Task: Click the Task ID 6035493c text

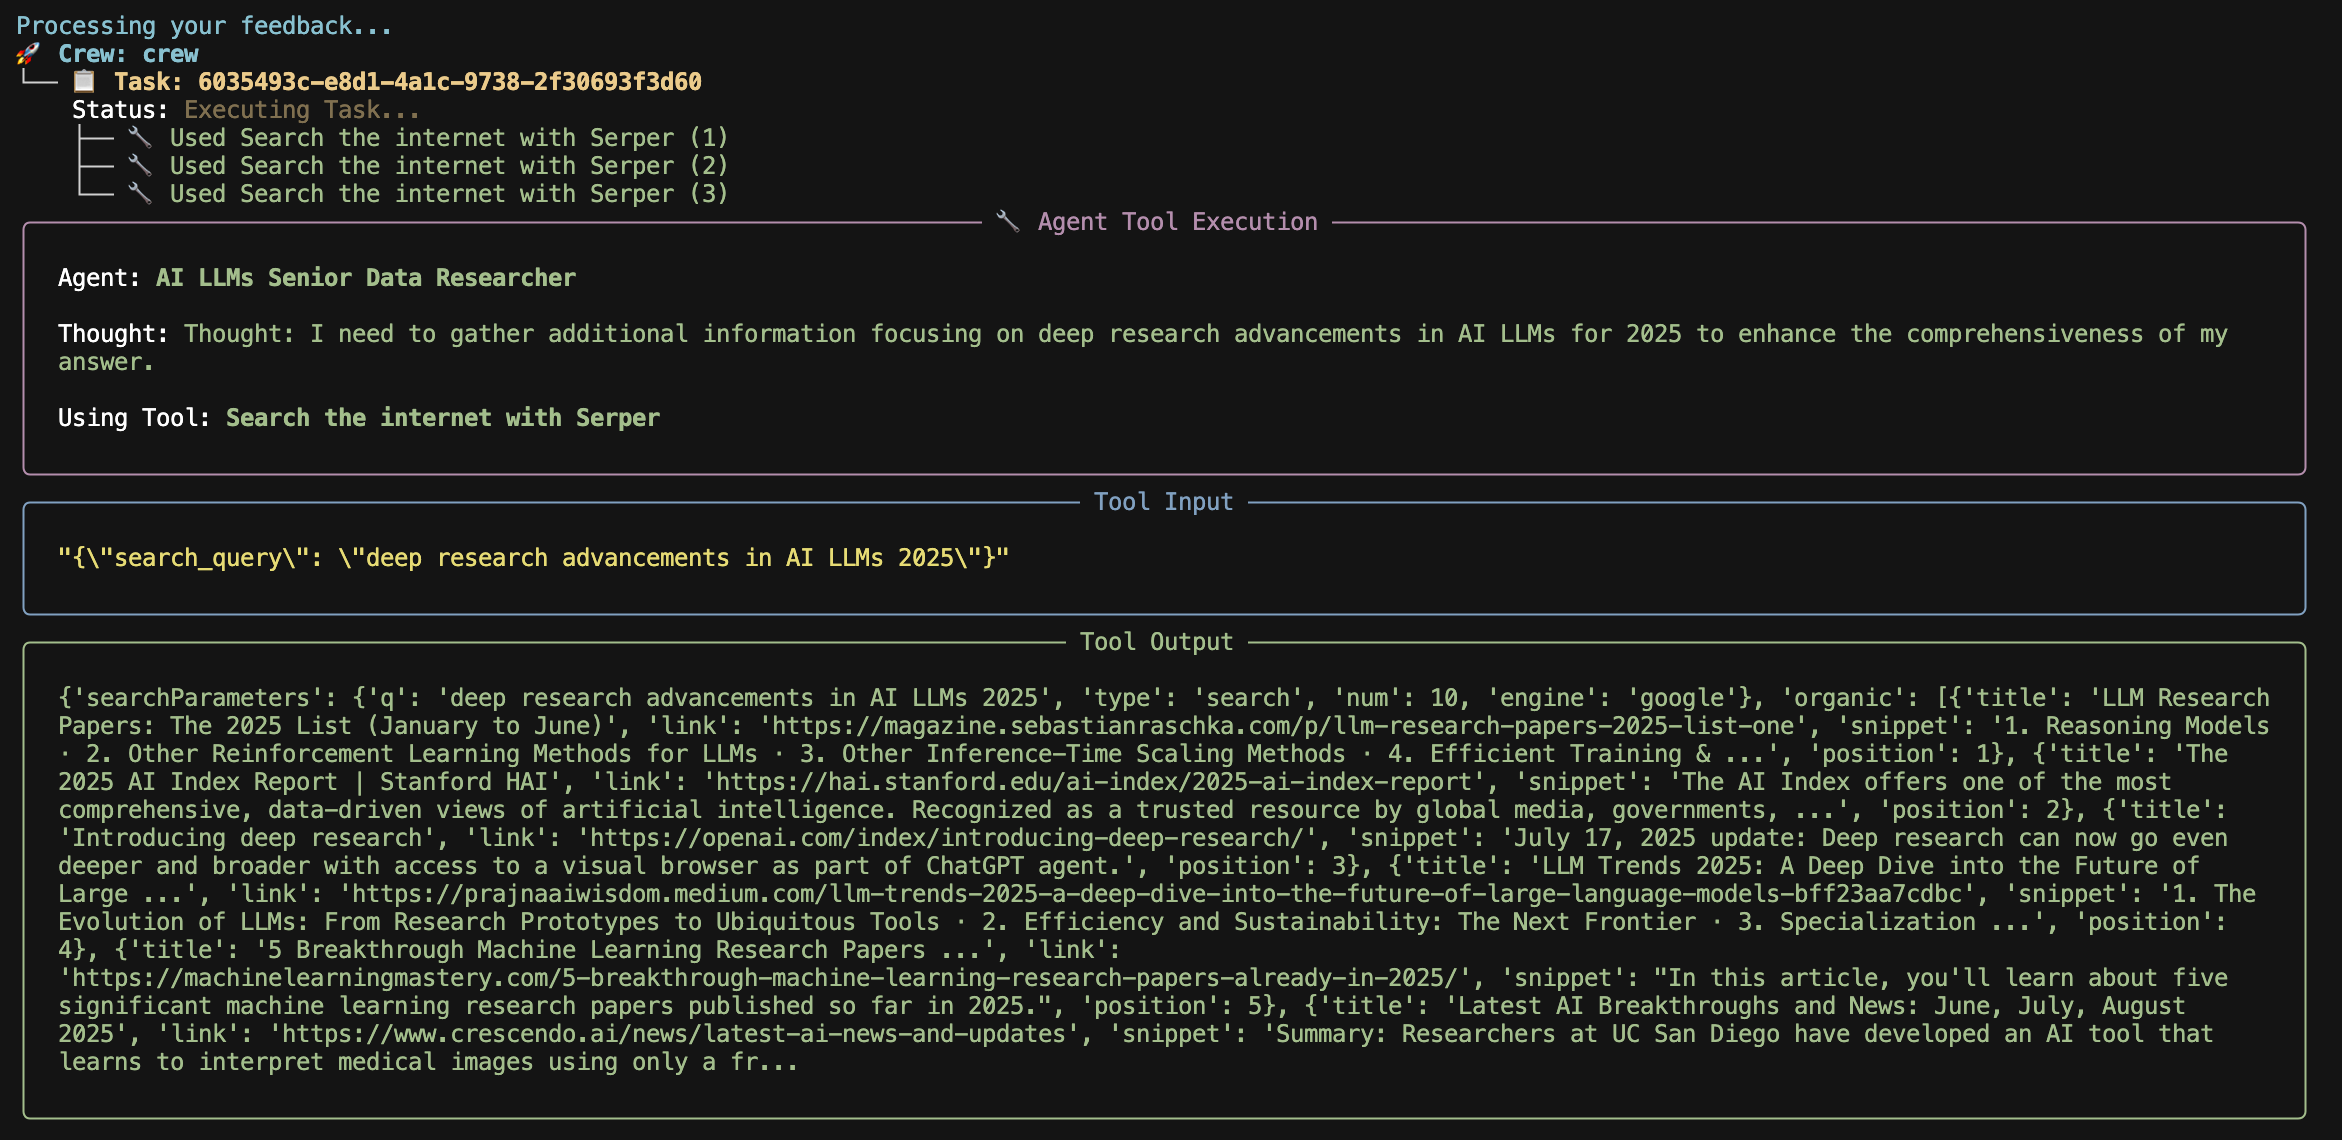Action: pyautogui.click(x=449, y=82)
